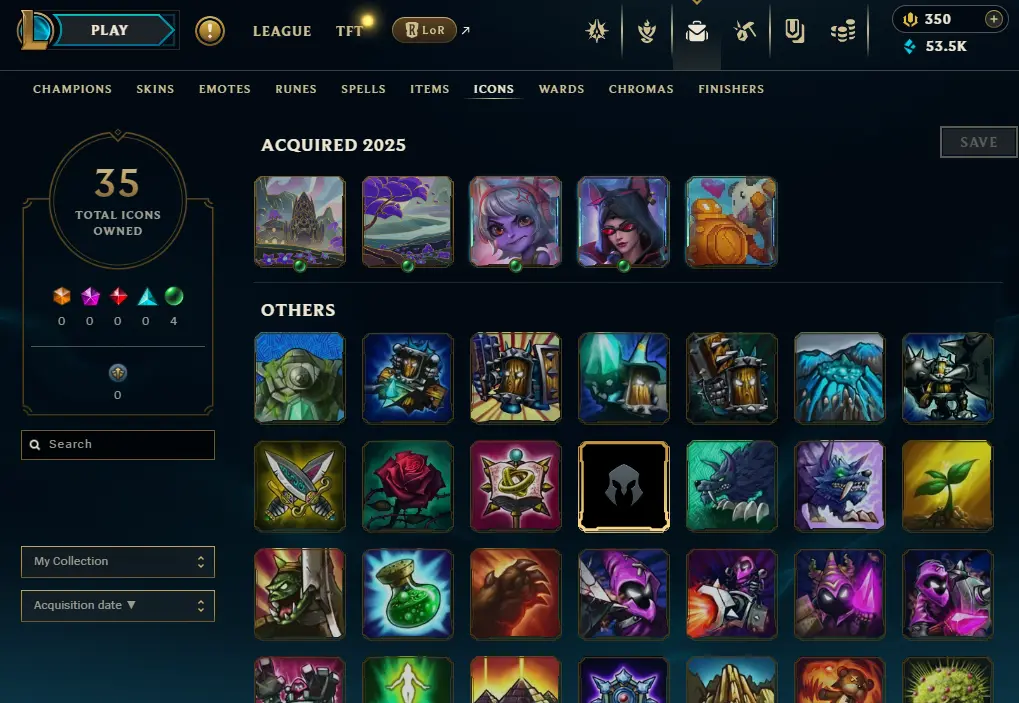Select the red rose summoner icon

pyautogui.click(x=407, y=486)
